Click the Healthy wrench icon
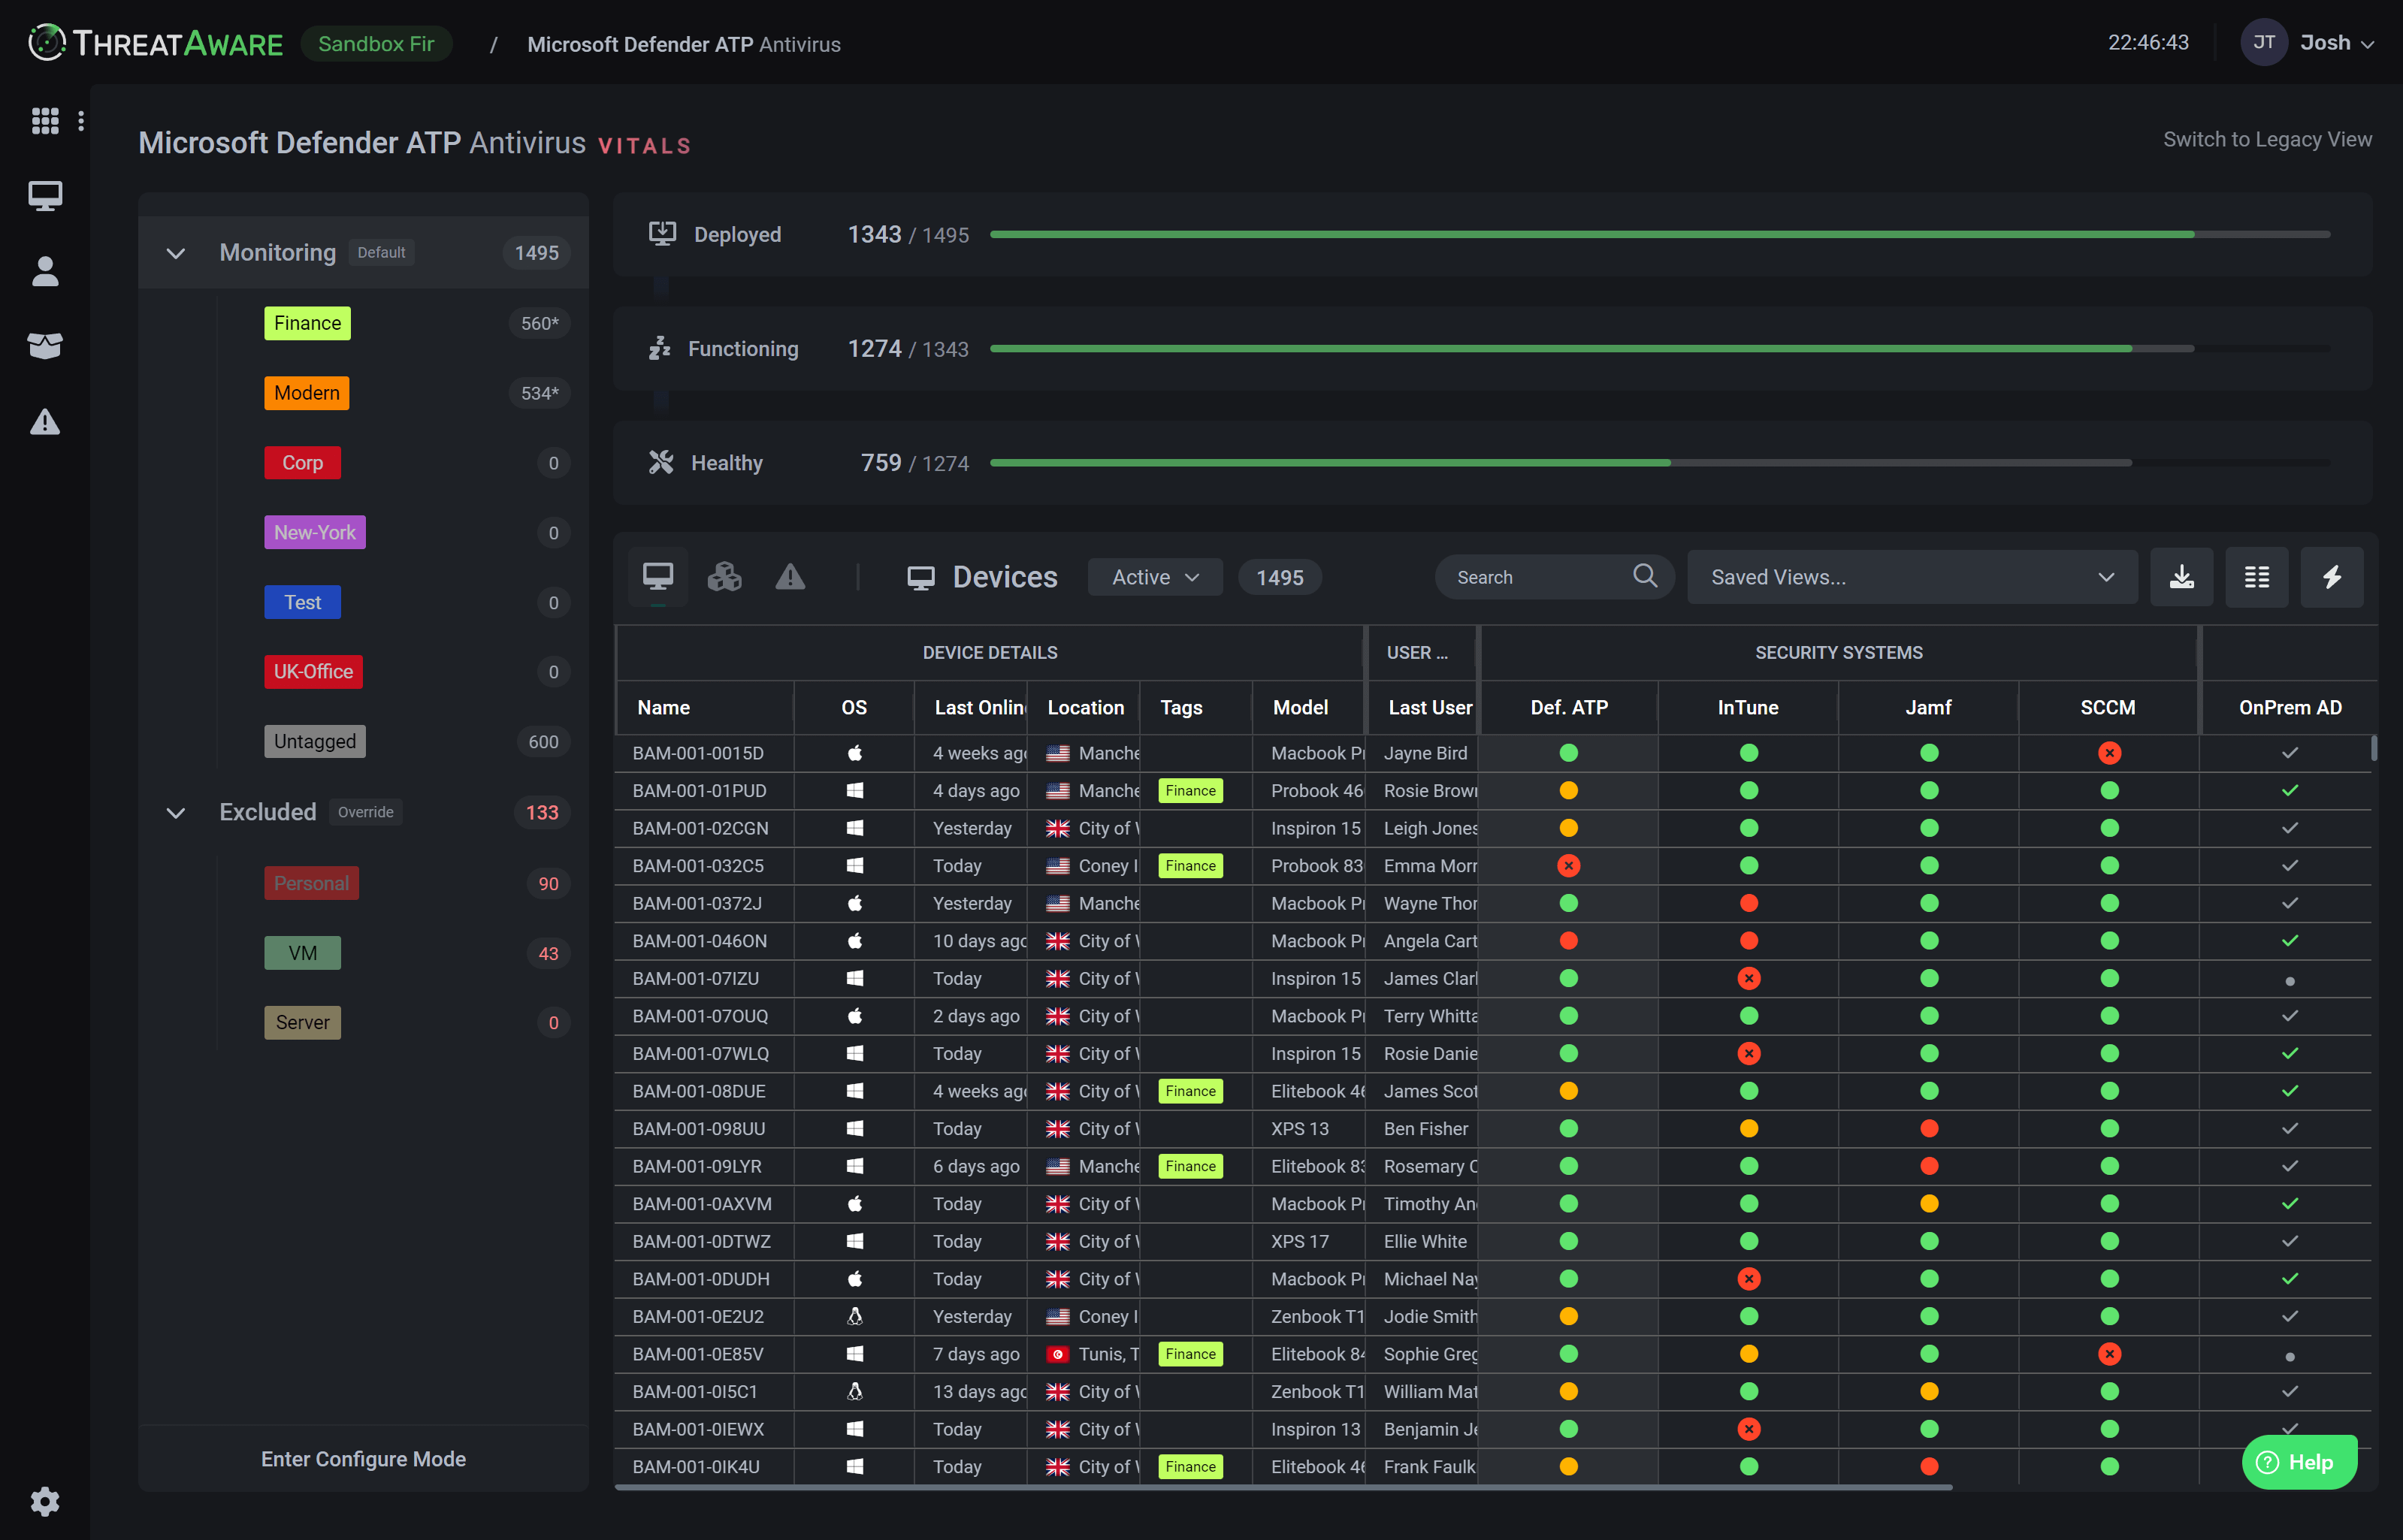The height and width of the screenshot is (1540, 2403). pos(661,462)
